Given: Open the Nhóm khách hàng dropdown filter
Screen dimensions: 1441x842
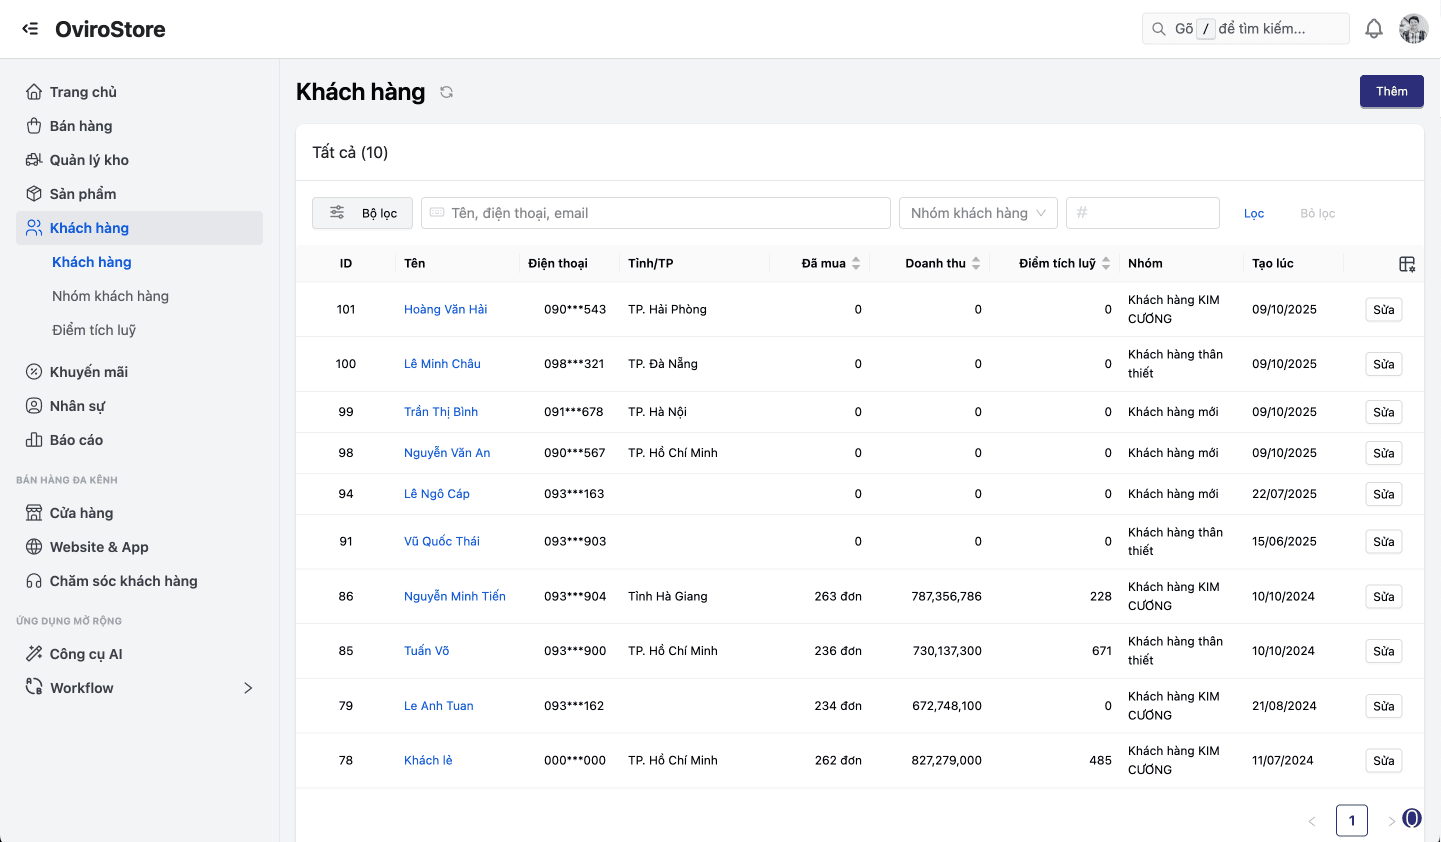Looking at the screenshot, I should click(978, 212).
